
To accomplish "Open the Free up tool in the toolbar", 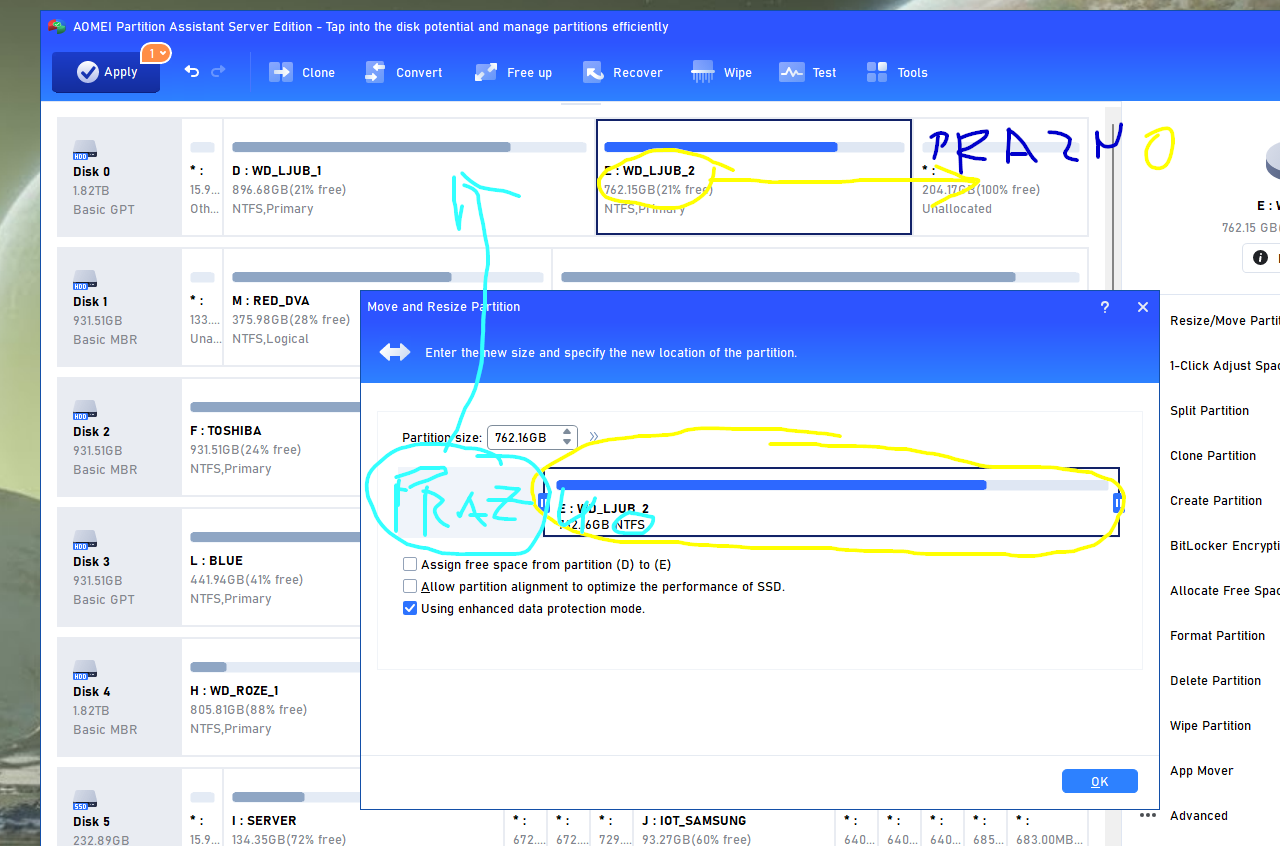I will [513, 72].
